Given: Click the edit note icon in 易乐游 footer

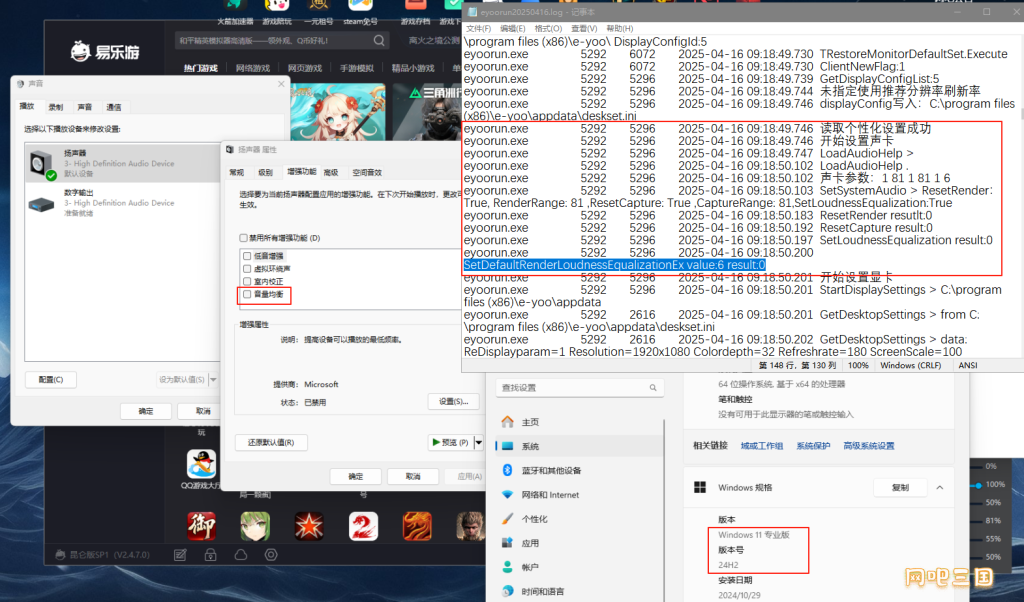Looking at the screenshot, I should coord(180,555).
